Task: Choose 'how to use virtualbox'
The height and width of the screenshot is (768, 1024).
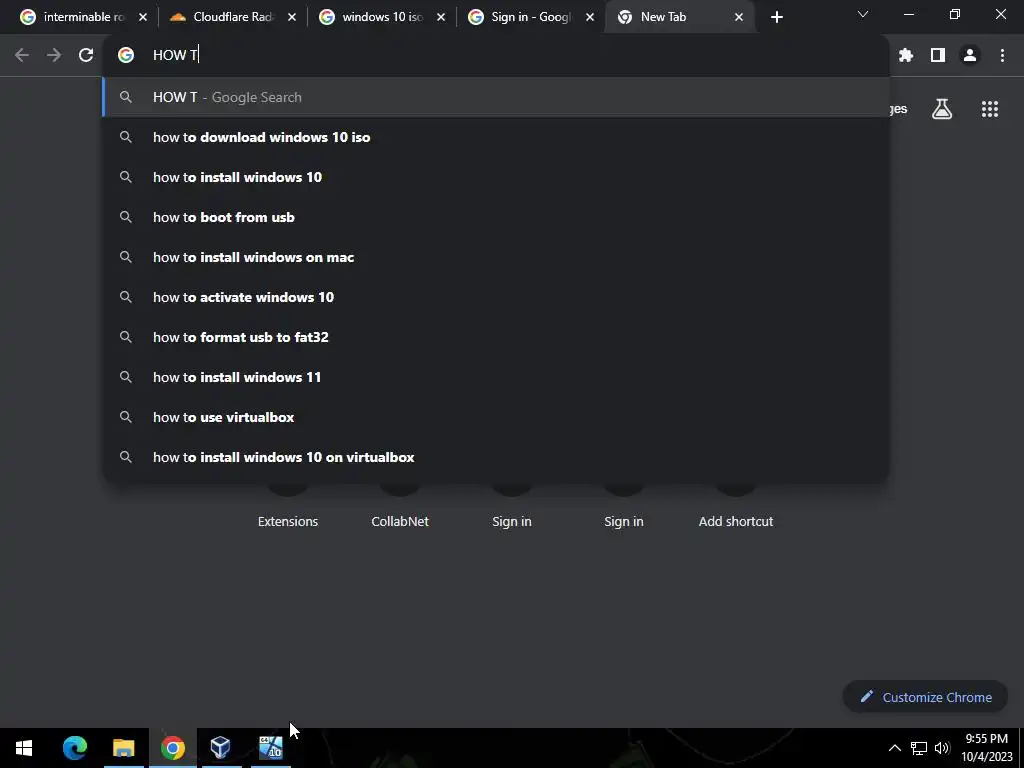Action: (x=496, y=417)
